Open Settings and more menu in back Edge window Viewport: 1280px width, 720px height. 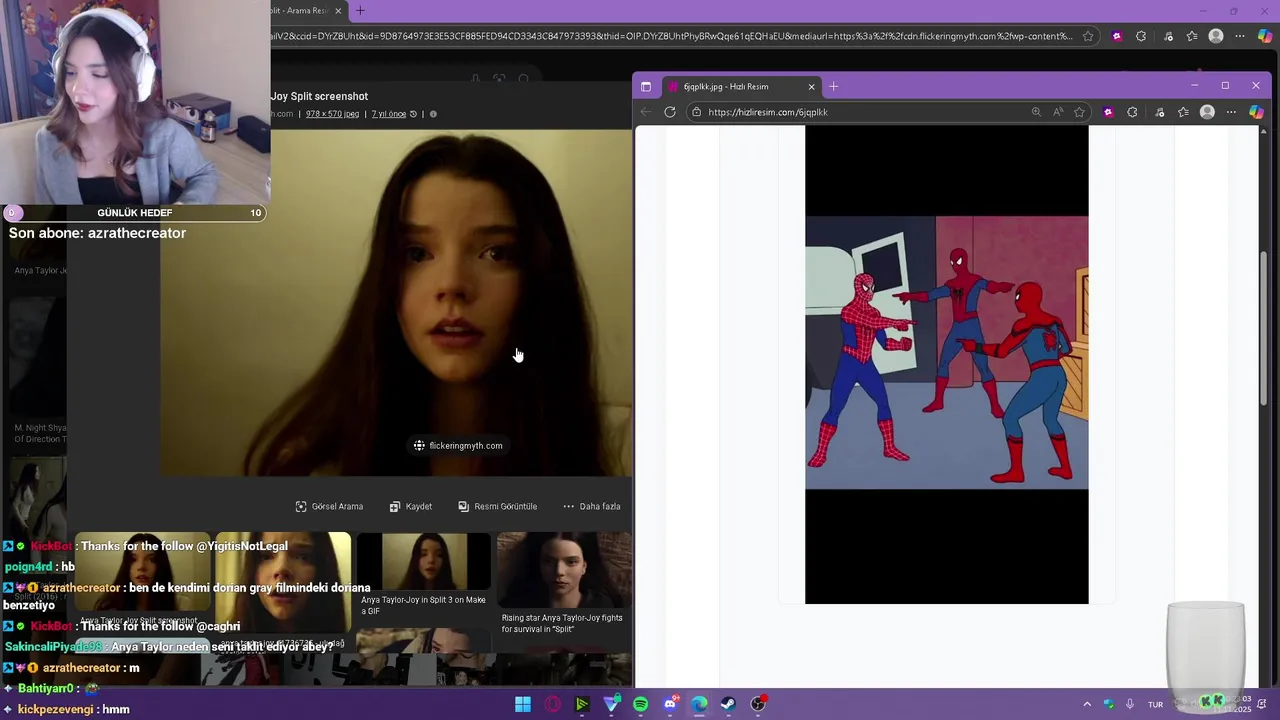[1240, 36]
